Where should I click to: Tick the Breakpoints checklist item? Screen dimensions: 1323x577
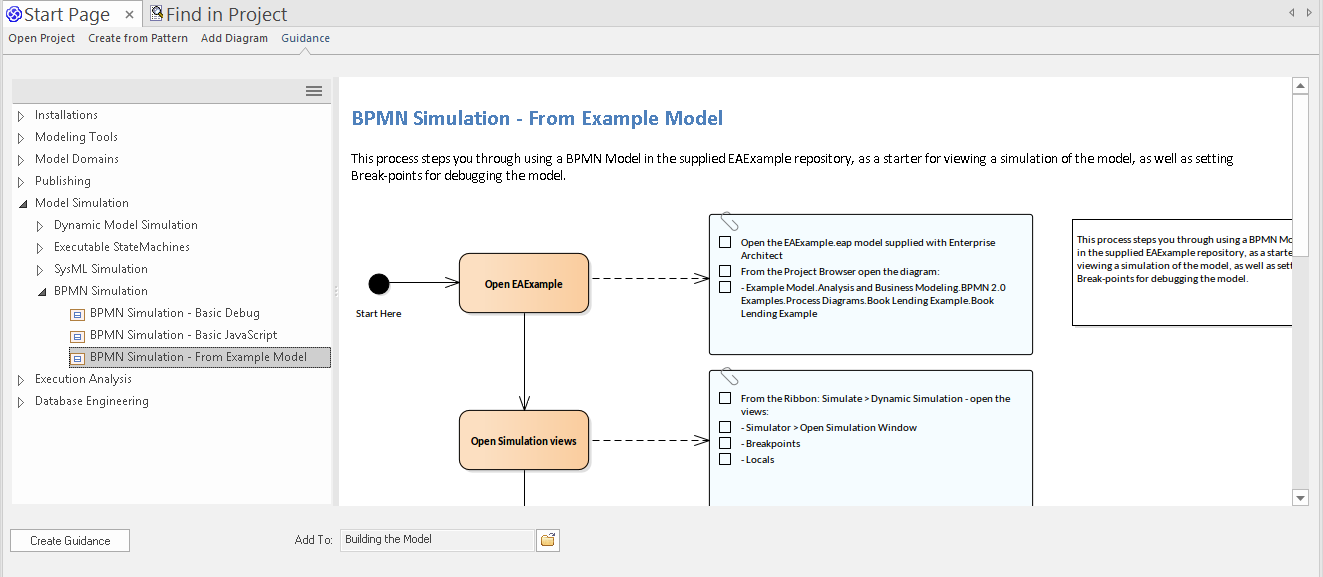tap(725, 443)
